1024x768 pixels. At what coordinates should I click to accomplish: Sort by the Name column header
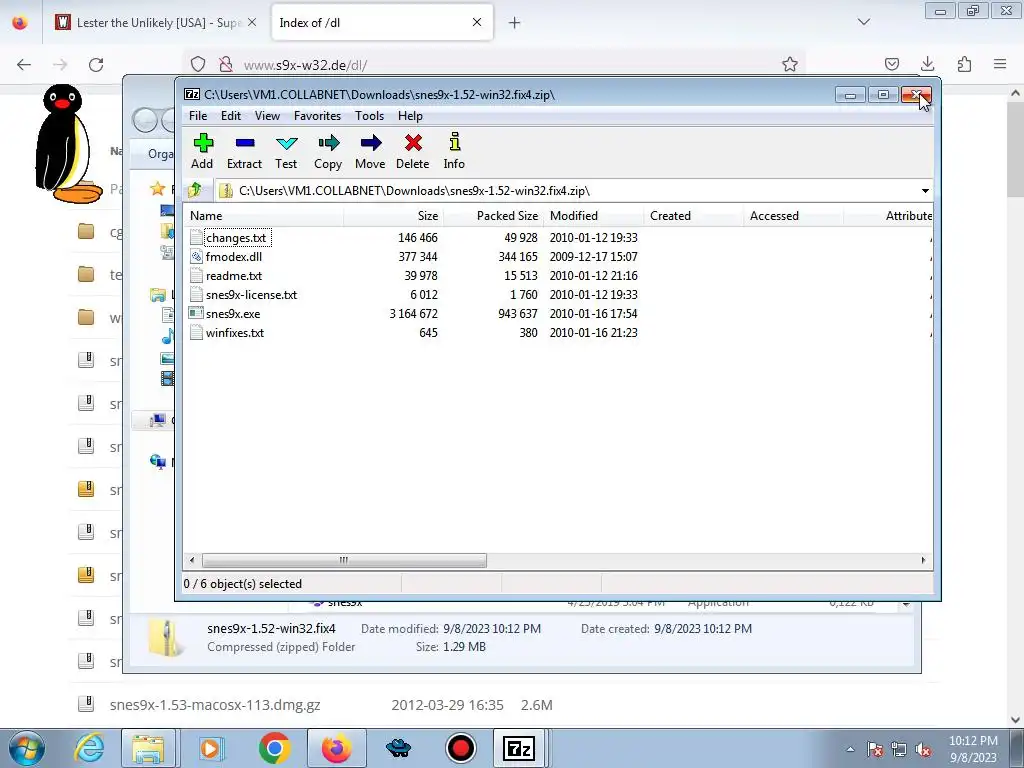pyautogui.click(x=263, y=216)
